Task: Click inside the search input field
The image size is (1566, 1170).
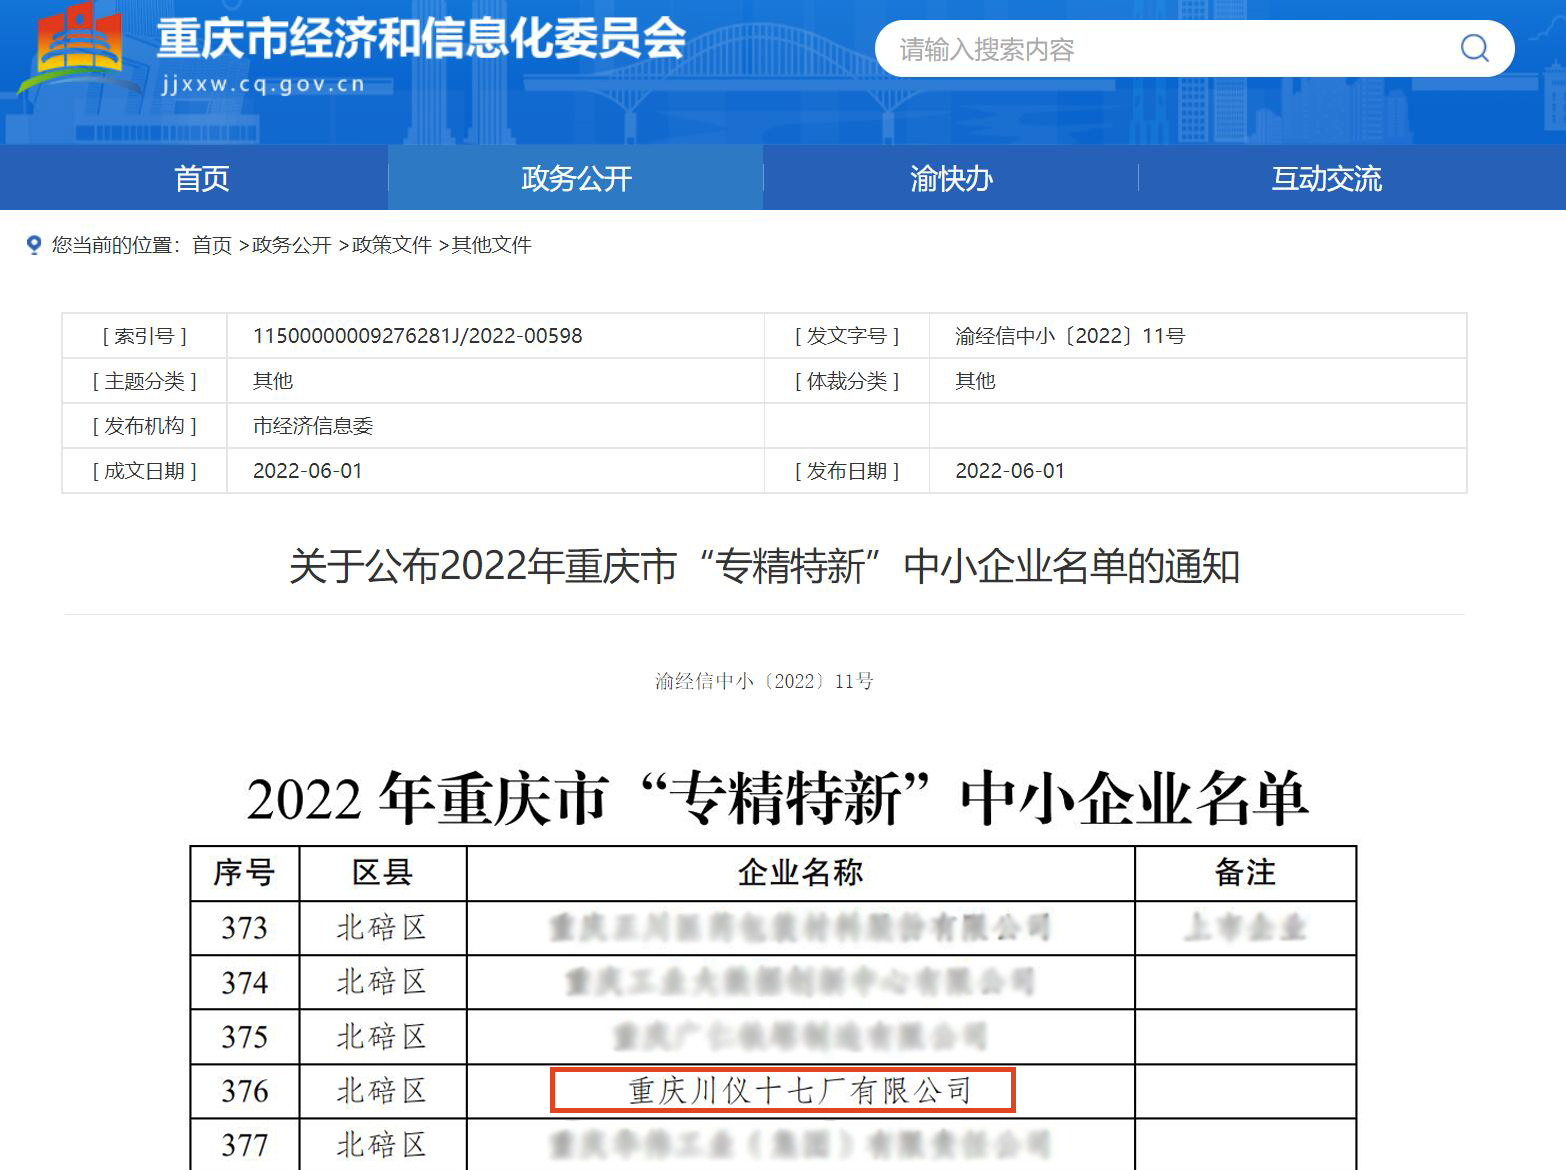Action: coord(1100,48)
